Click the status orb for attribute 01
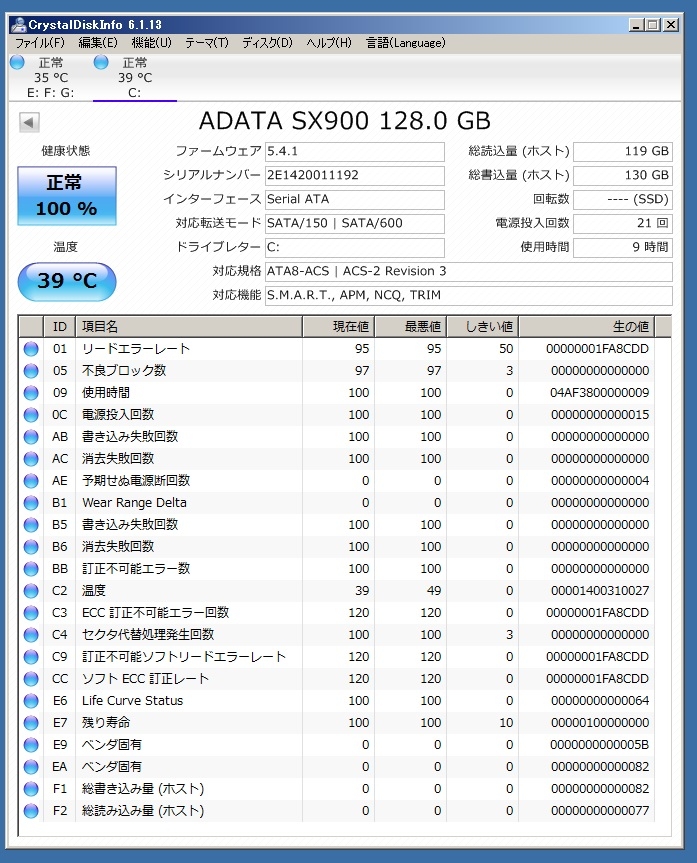The width and height of the screenshot is (697, 863). pos(31,349)
